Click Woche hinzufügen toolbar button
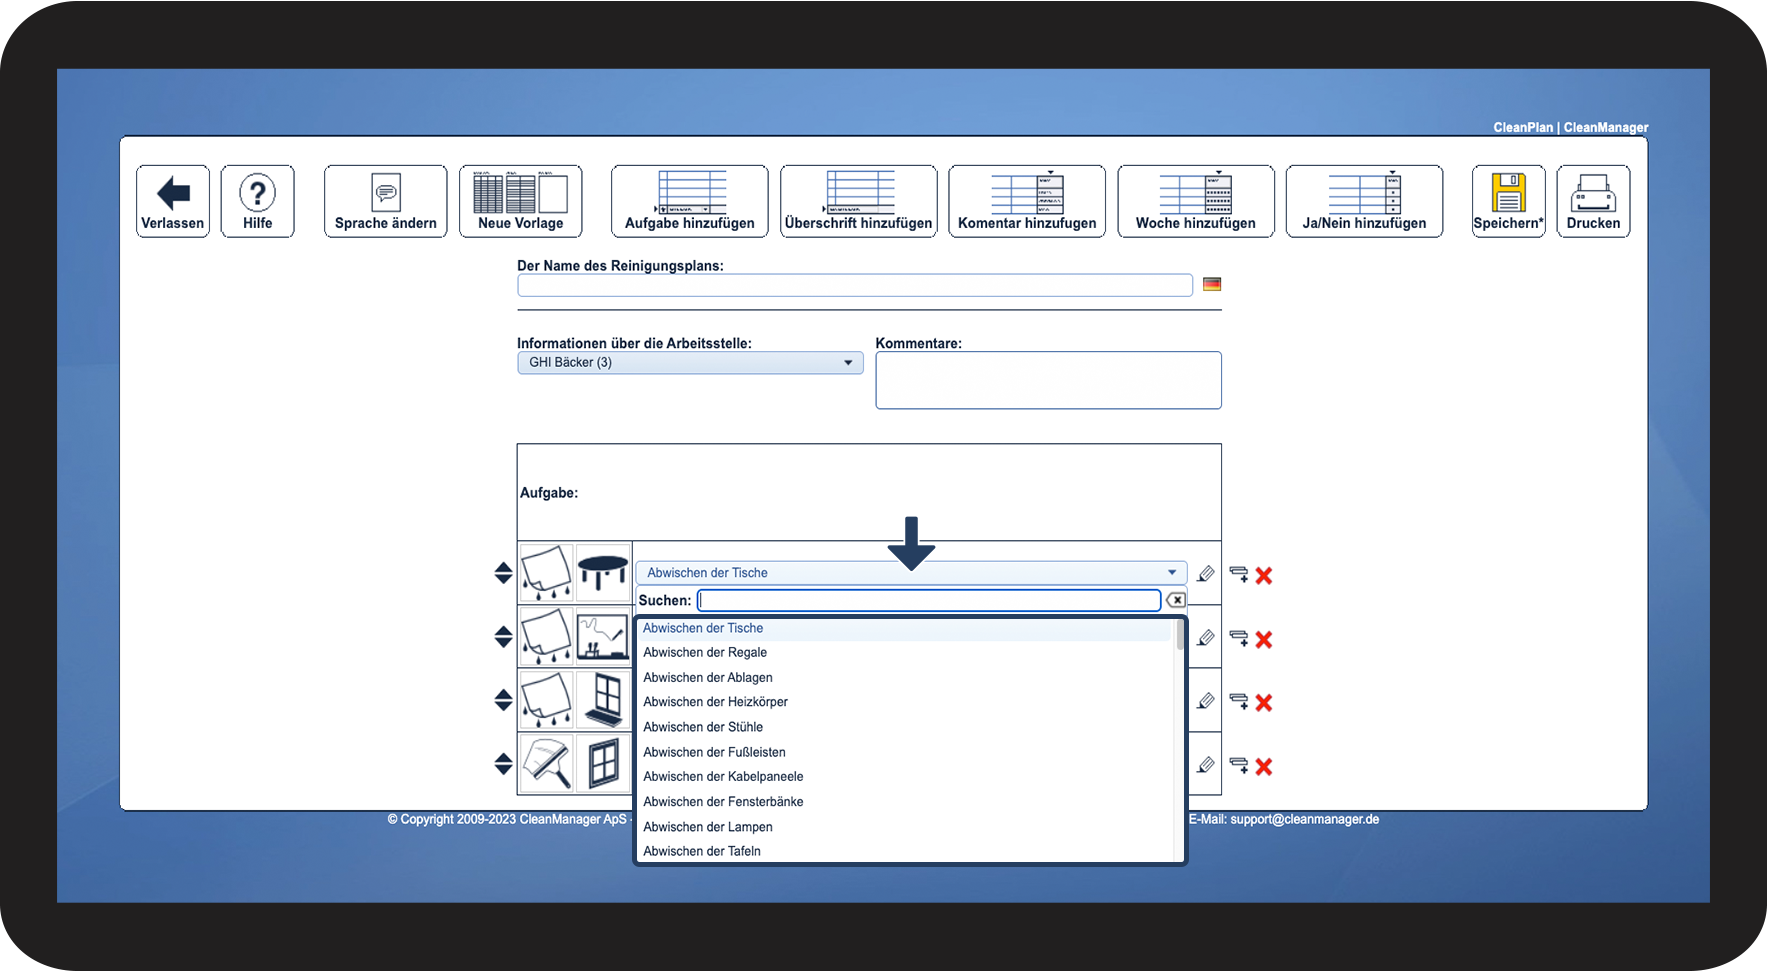The image size is (1767, 971). click(1196, 201)
